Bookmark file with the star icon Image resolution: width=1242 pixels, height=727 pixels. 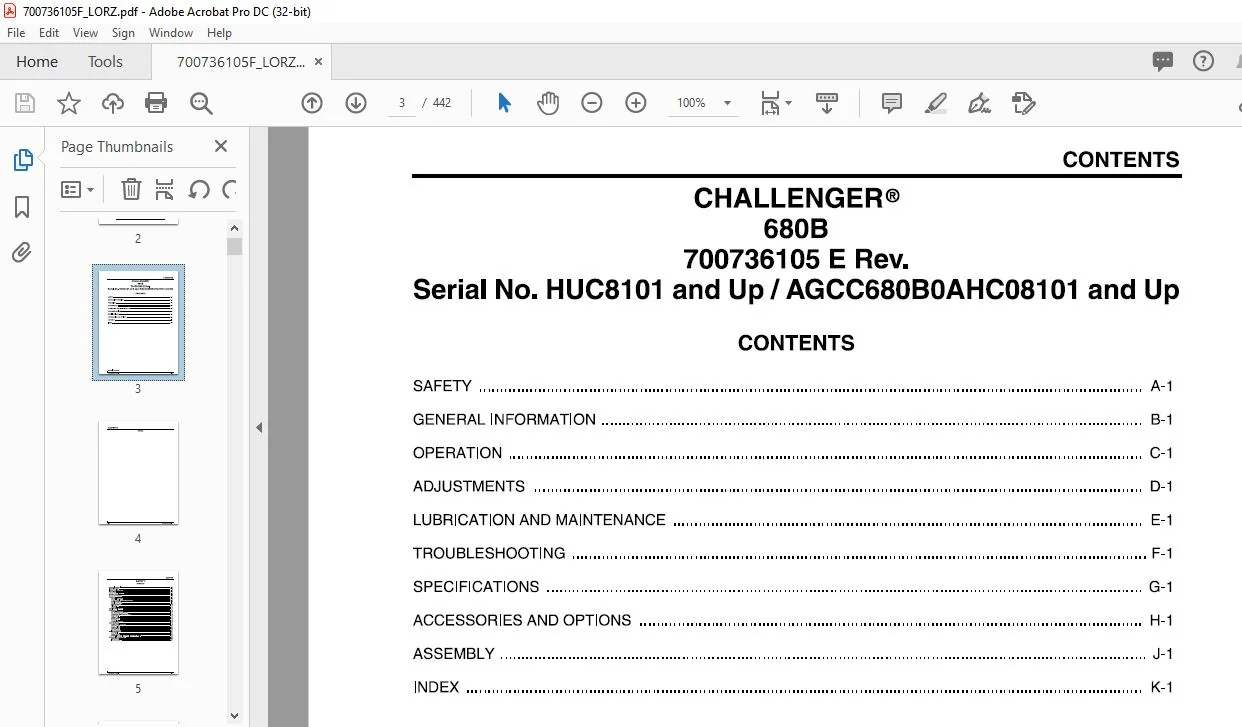(69, 103)
